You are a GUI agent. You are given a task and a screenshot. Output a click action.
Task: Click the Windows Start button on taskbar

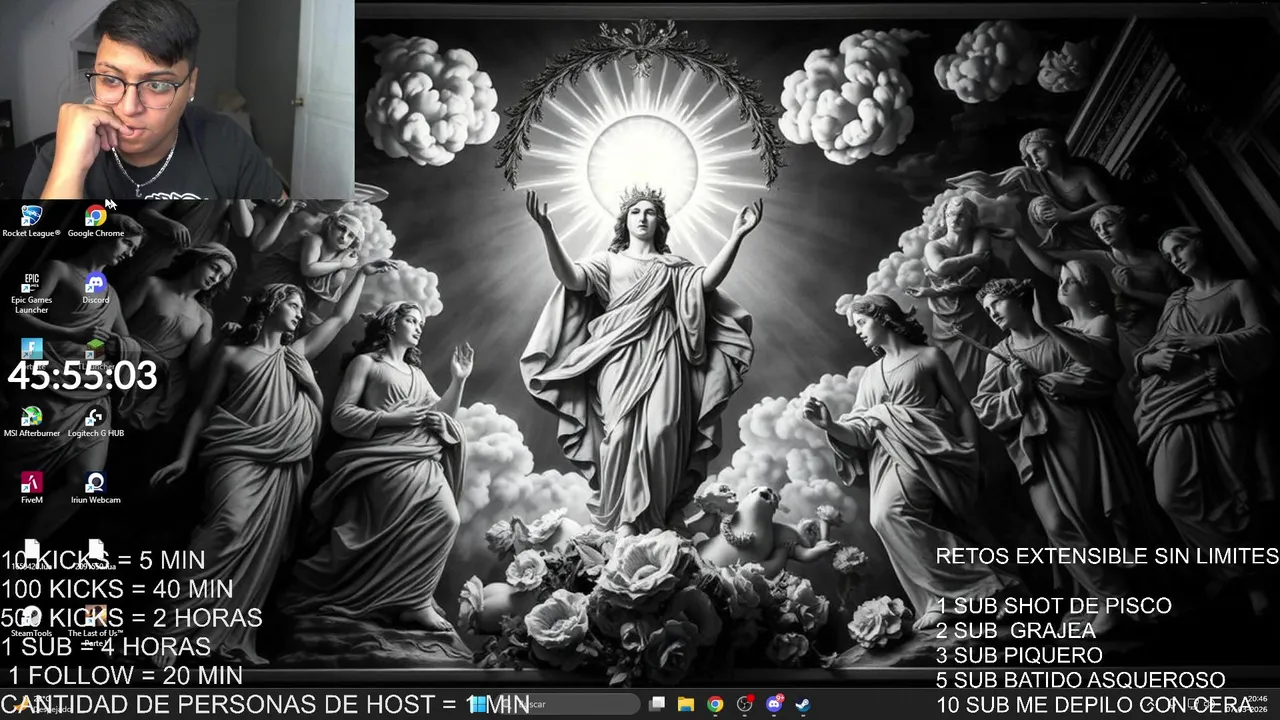click(x=478, y=704)
